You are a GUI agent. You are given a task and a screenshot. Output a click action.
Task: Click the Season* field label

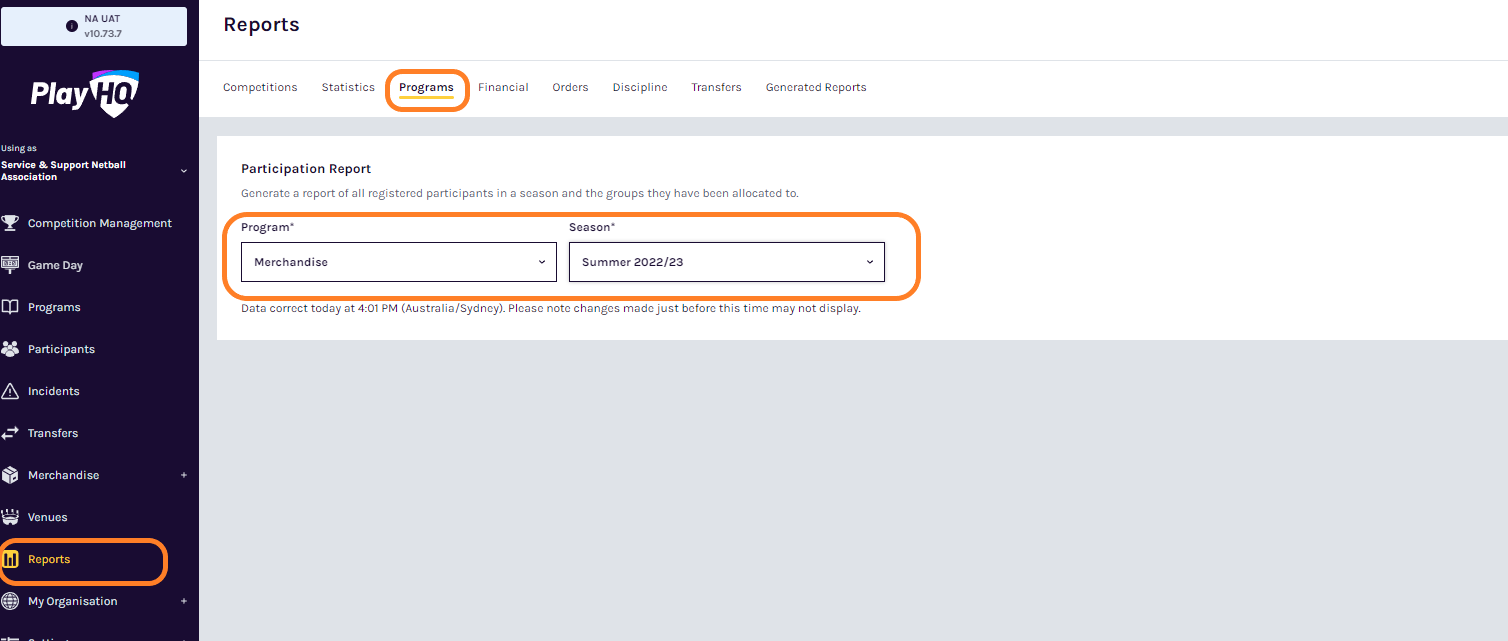592,227
